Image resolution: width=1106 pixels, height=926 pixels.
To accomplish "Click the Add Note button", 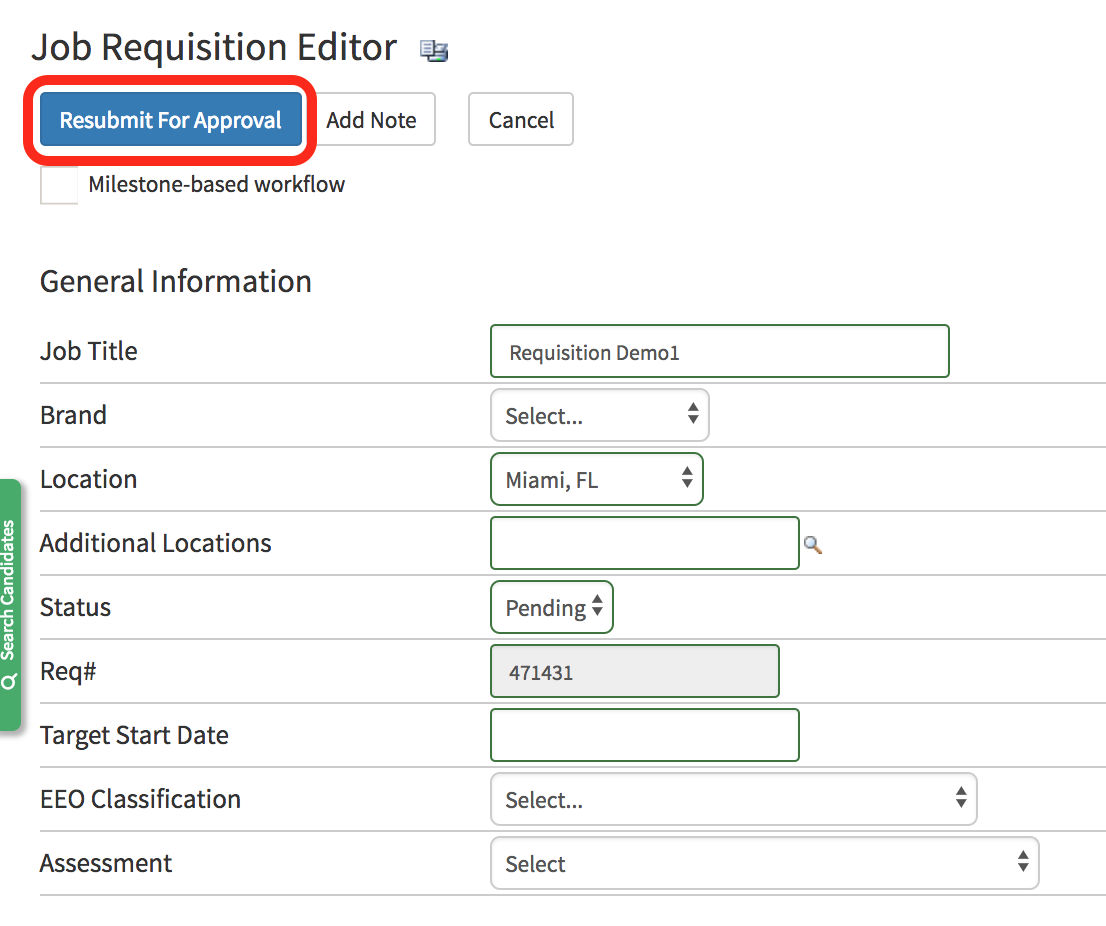I will 371,120.
